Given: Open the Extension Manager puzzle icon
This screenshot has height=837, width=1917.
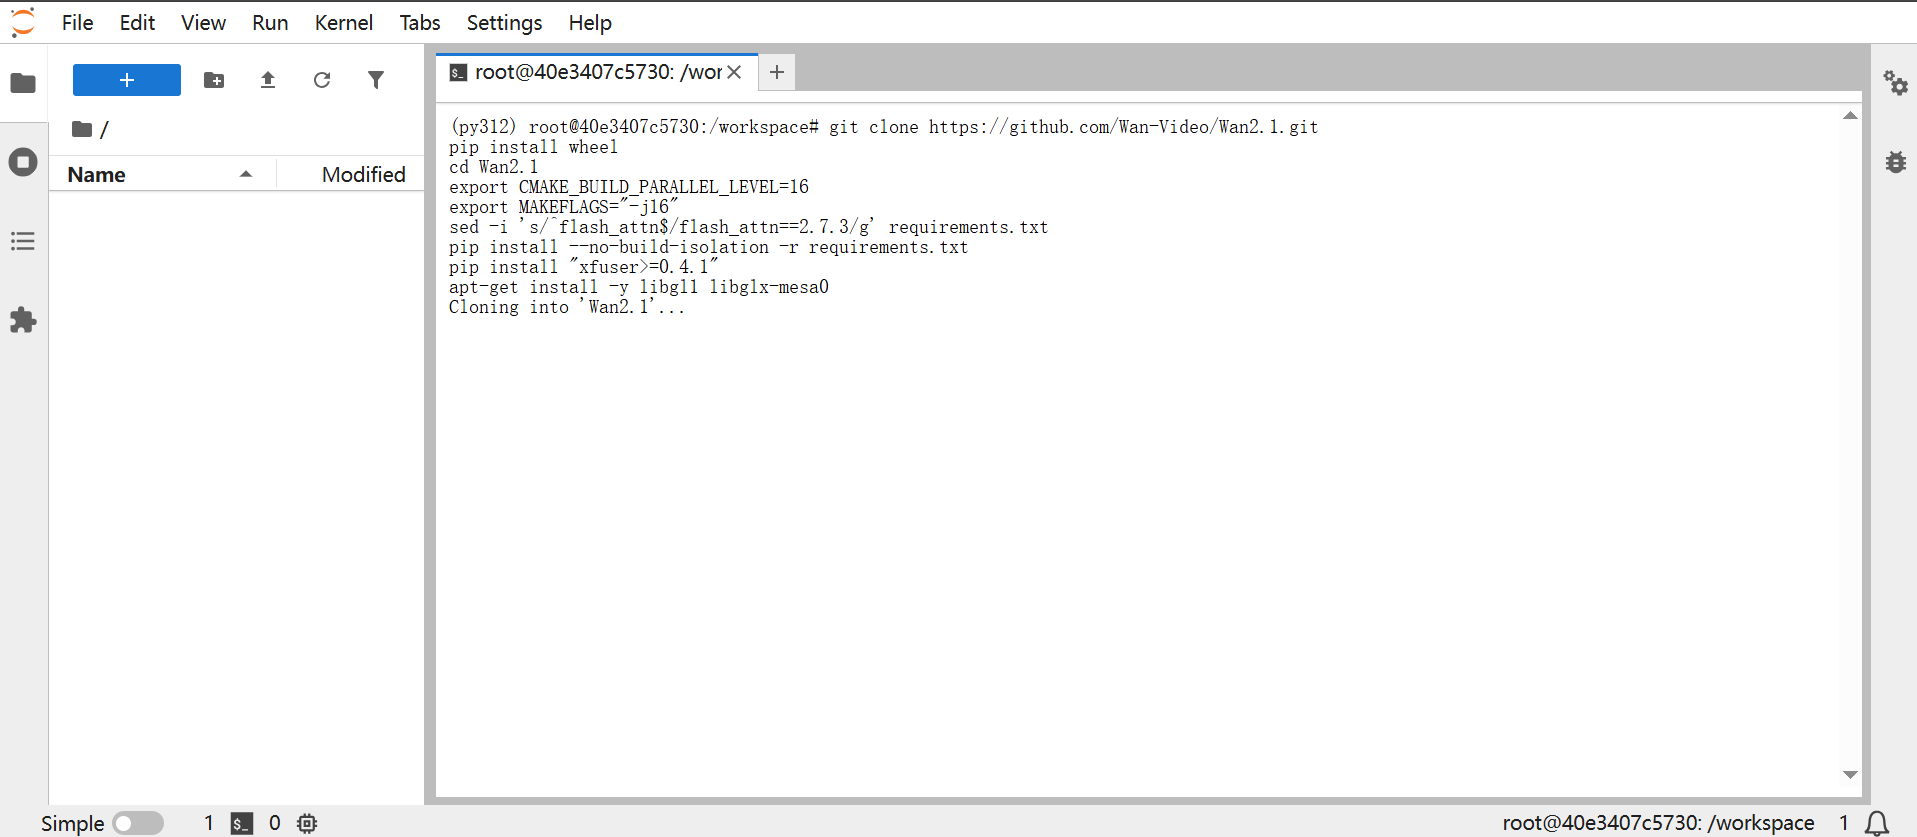Looking at the screenshot, I should pyautogui.click(x=23, y=320).
